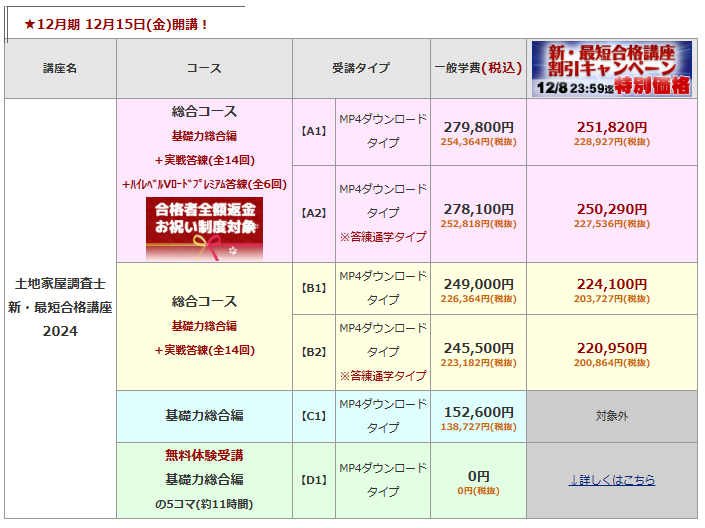Click the 受講タイプ column header
The width and height of the screenshot is (705, 528).
[x=361, y=68]
